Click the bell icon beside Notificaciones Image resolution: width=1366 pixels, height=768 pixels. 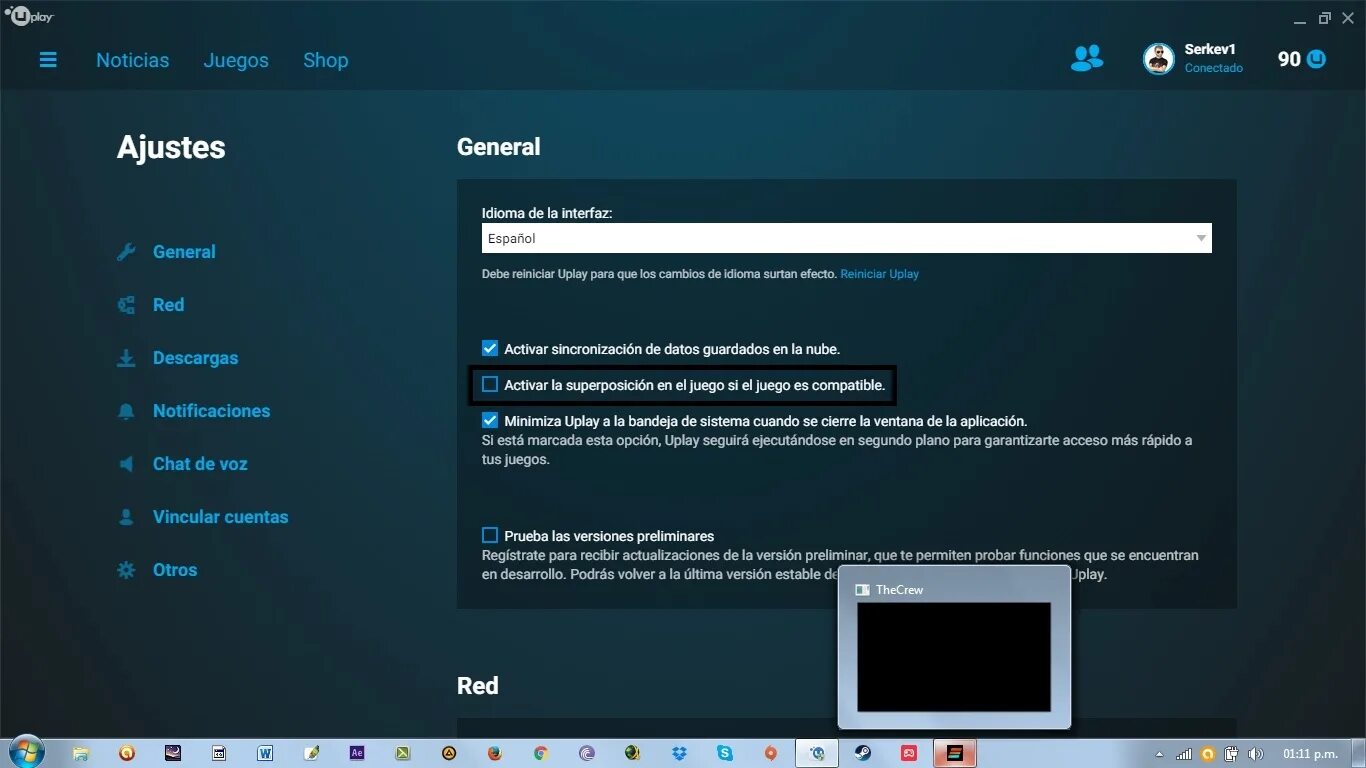126,411
